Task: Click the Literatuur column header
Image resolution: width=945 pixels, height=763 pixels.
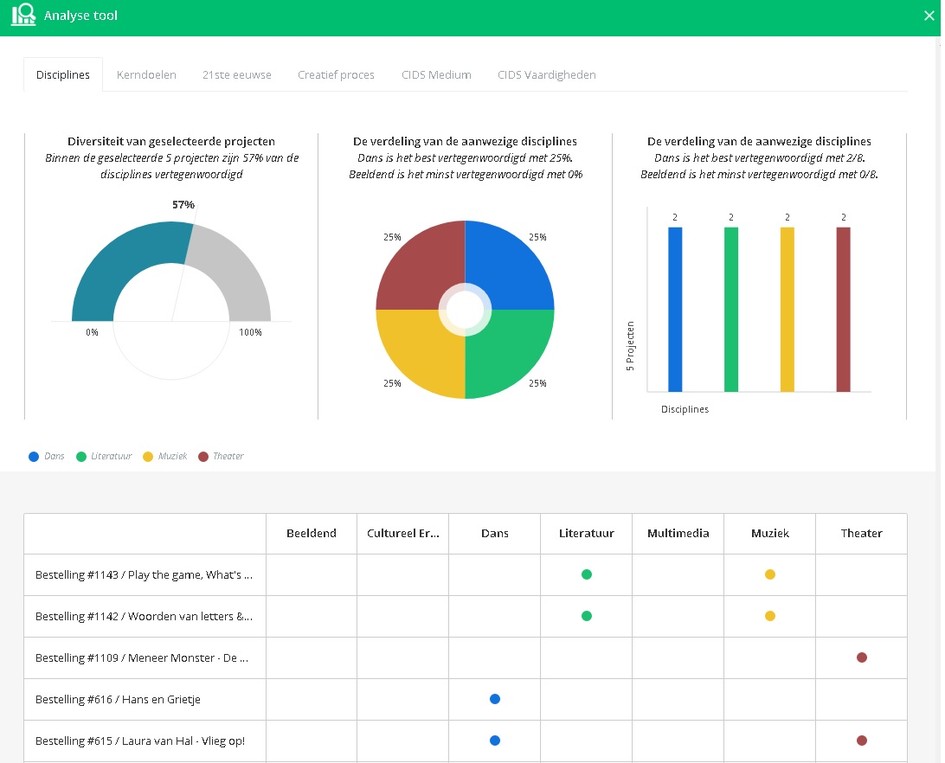Action: pyautogui.click(x=586, y=533)
